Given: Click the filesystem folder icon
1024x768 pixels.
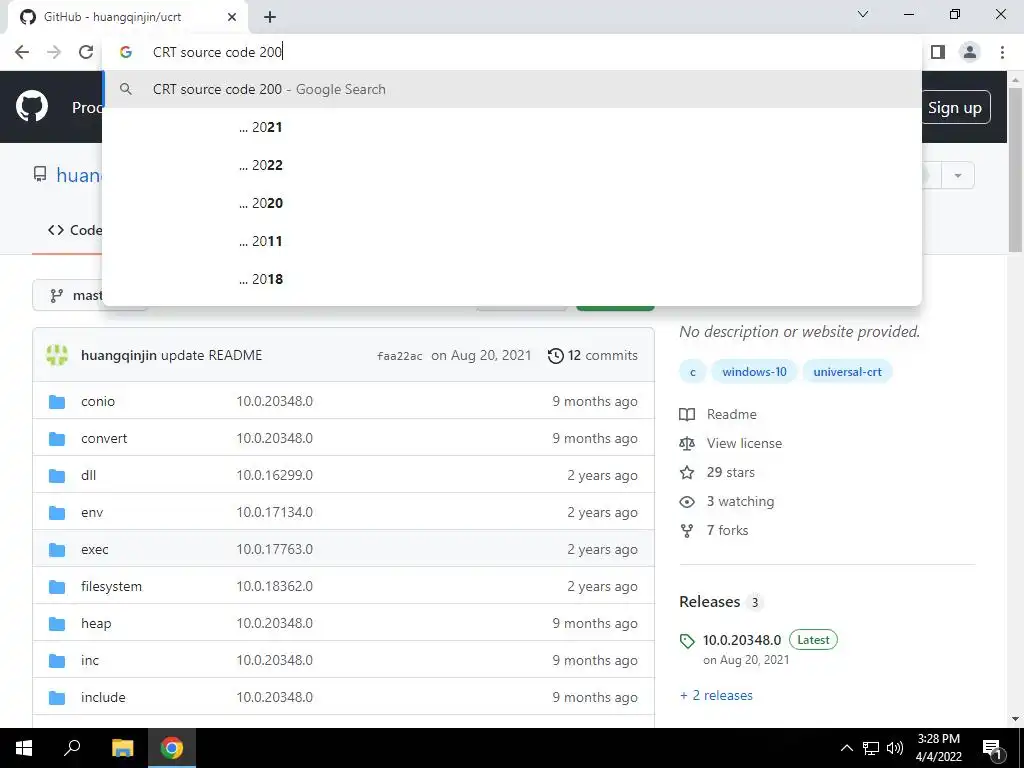Looking at the screenshot, I should [x=57, y=586].
